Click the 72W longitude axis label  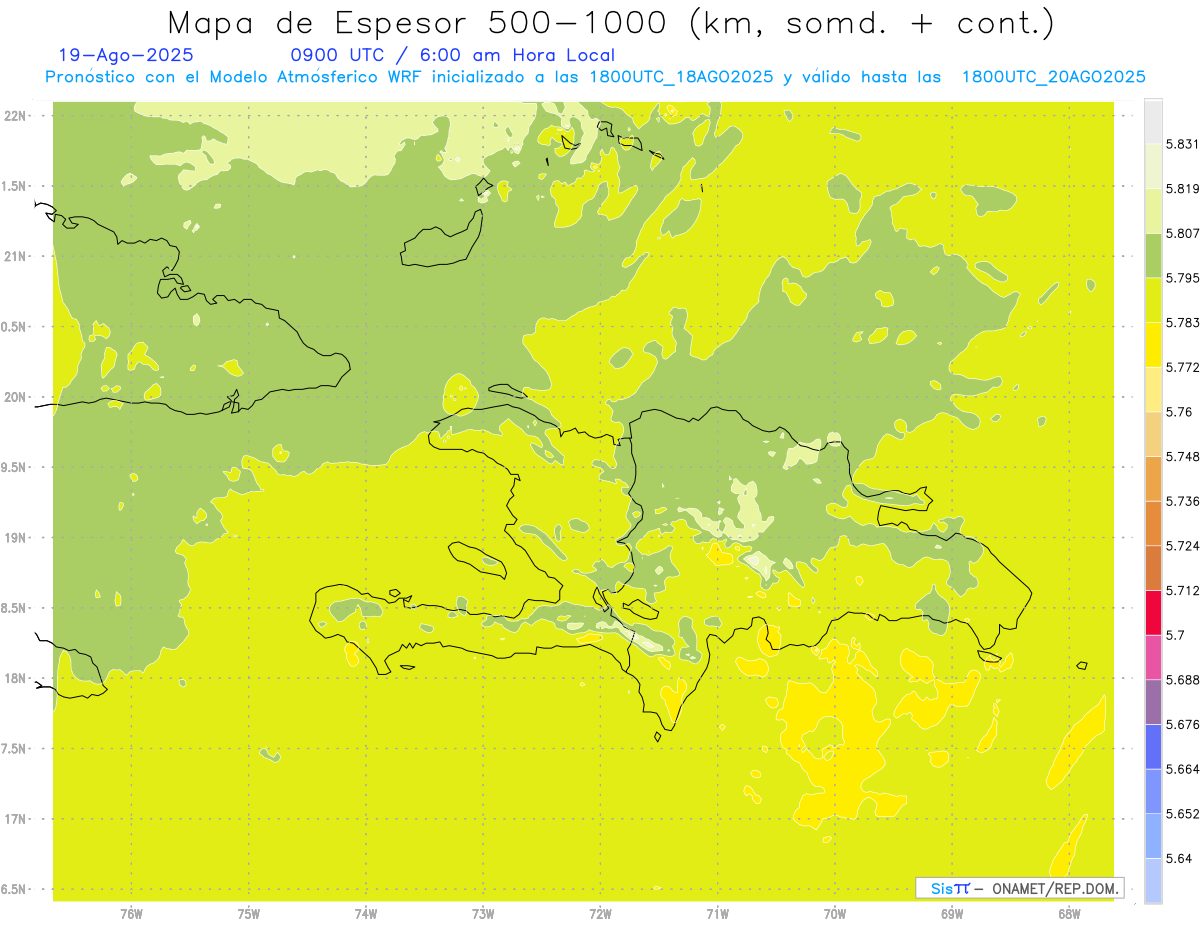tap(600, 914)
